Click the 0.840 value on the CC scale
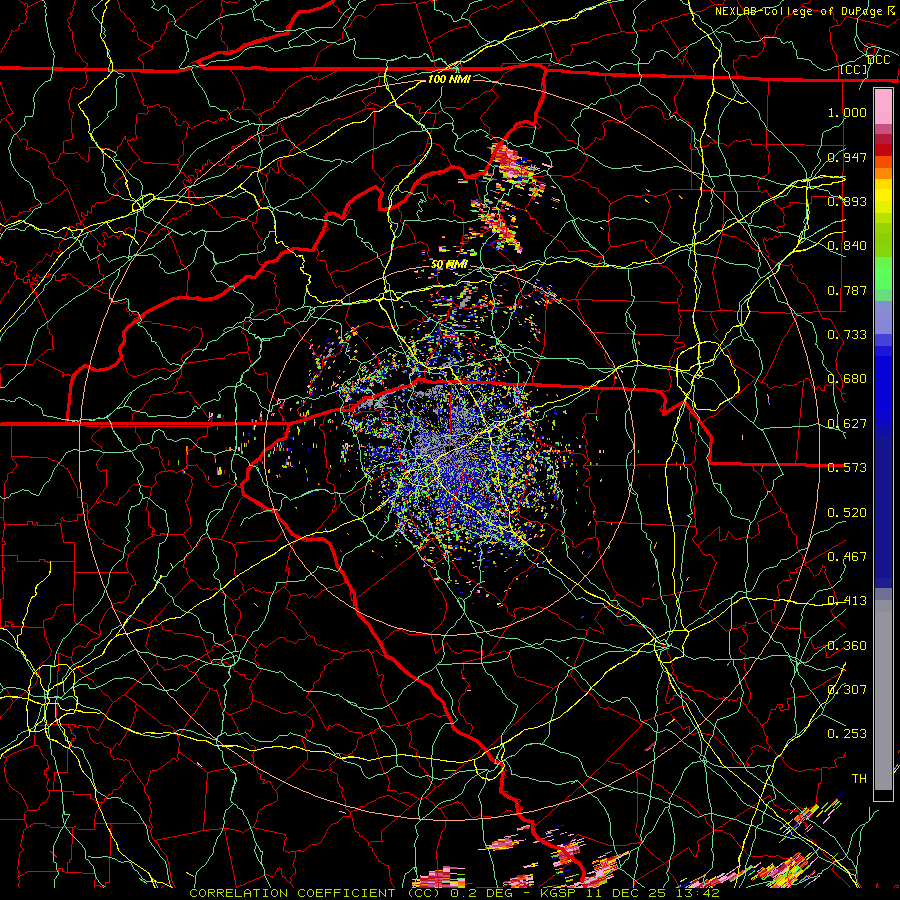The width and height of the screenshot is (900, 900). (x=847, y=246)
